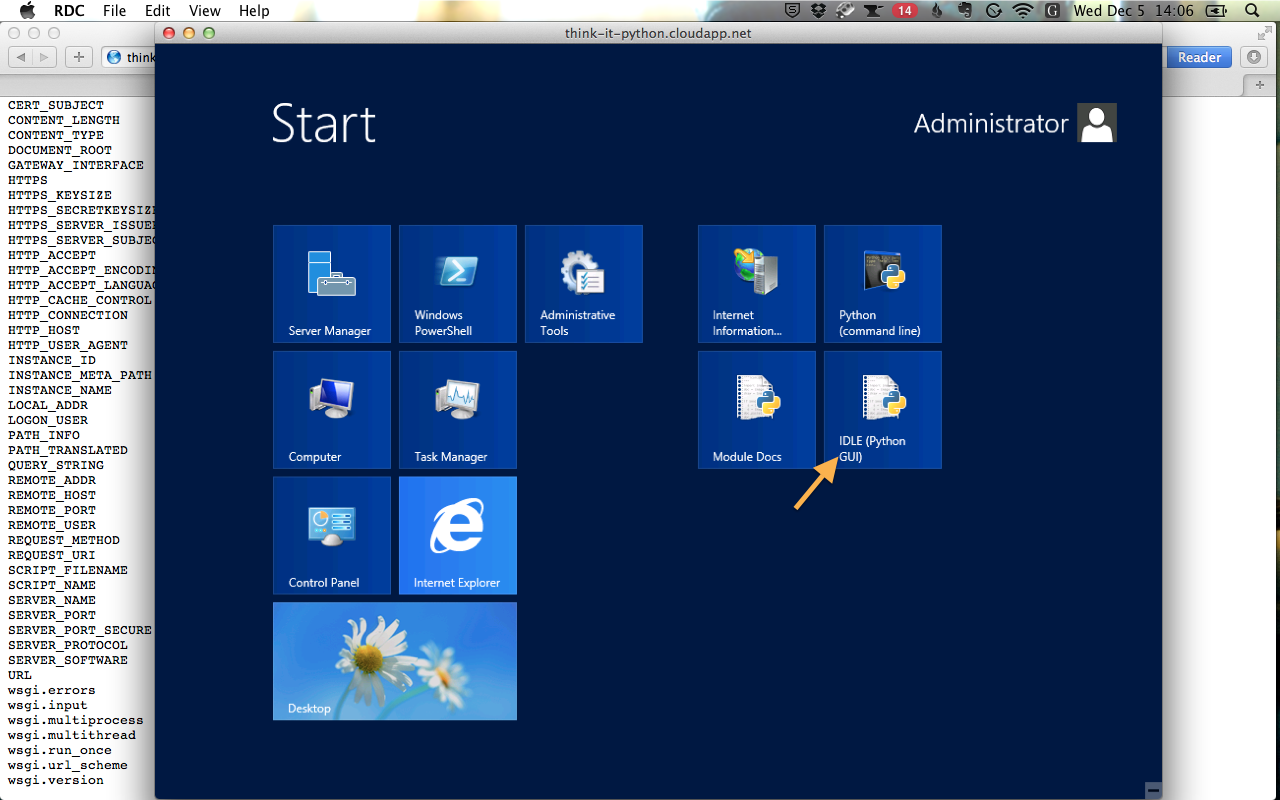
Task: Click the zoom-out minus button on Start screen
Action: (1153, 789)
